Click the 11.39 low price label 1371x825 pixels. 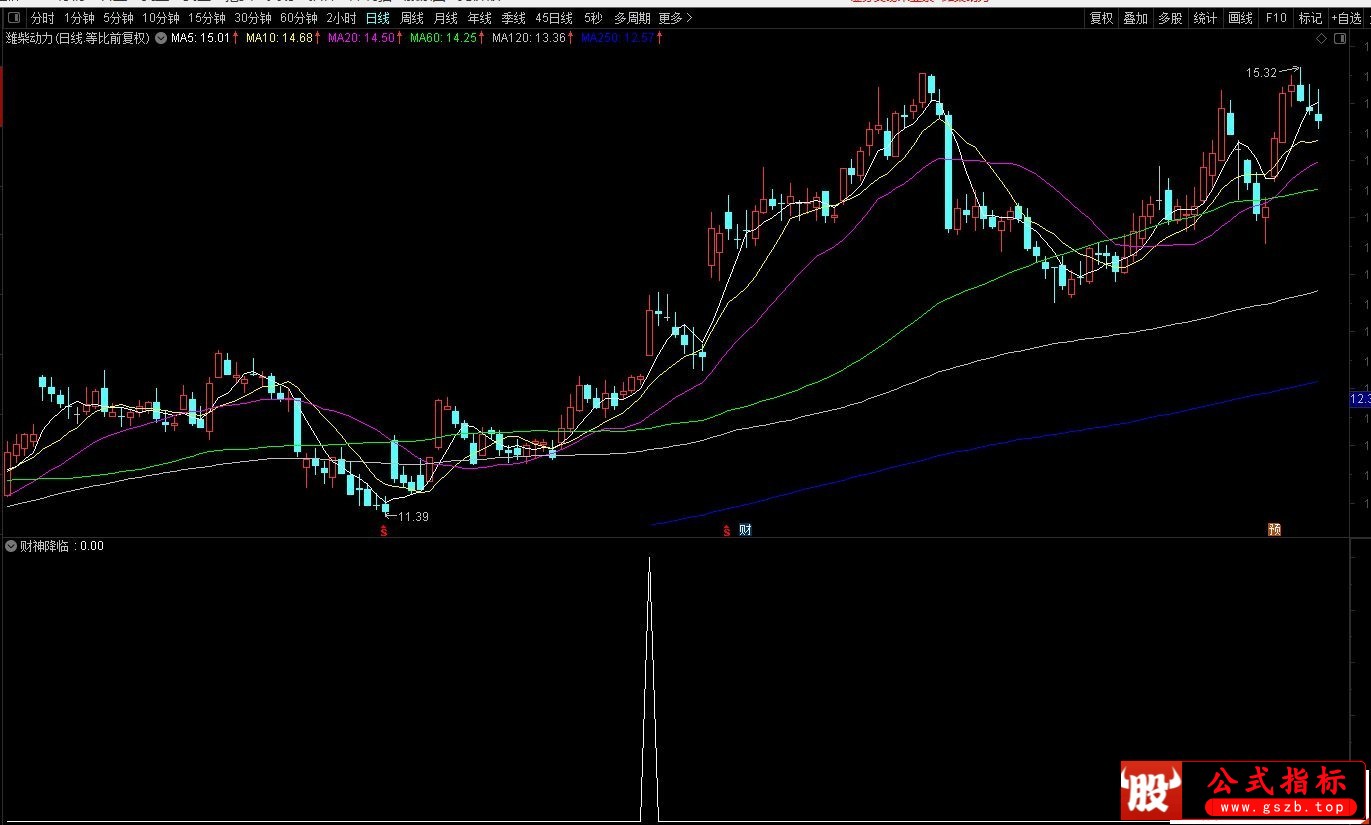413,516
